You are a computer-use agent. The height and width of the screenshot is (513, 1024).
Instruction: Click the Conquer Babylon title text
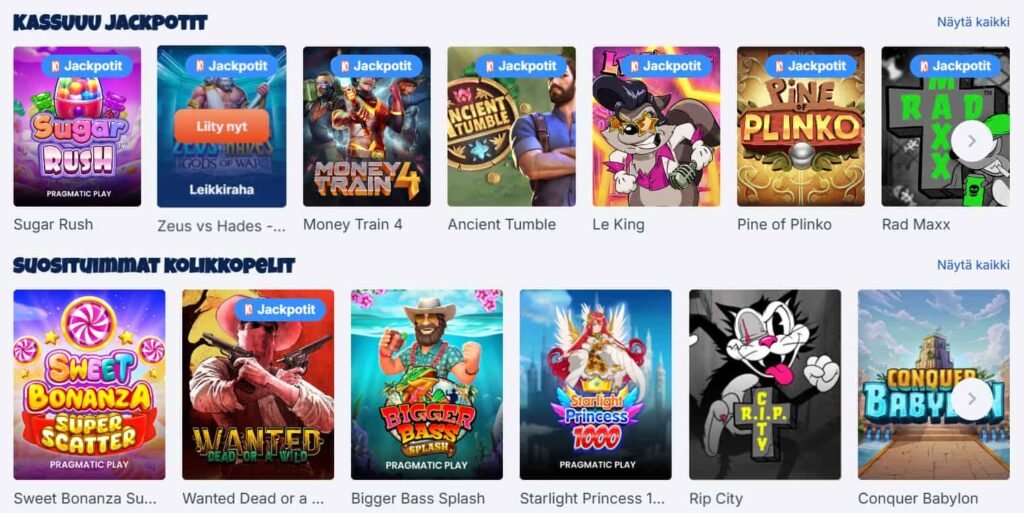click(918, 499)
